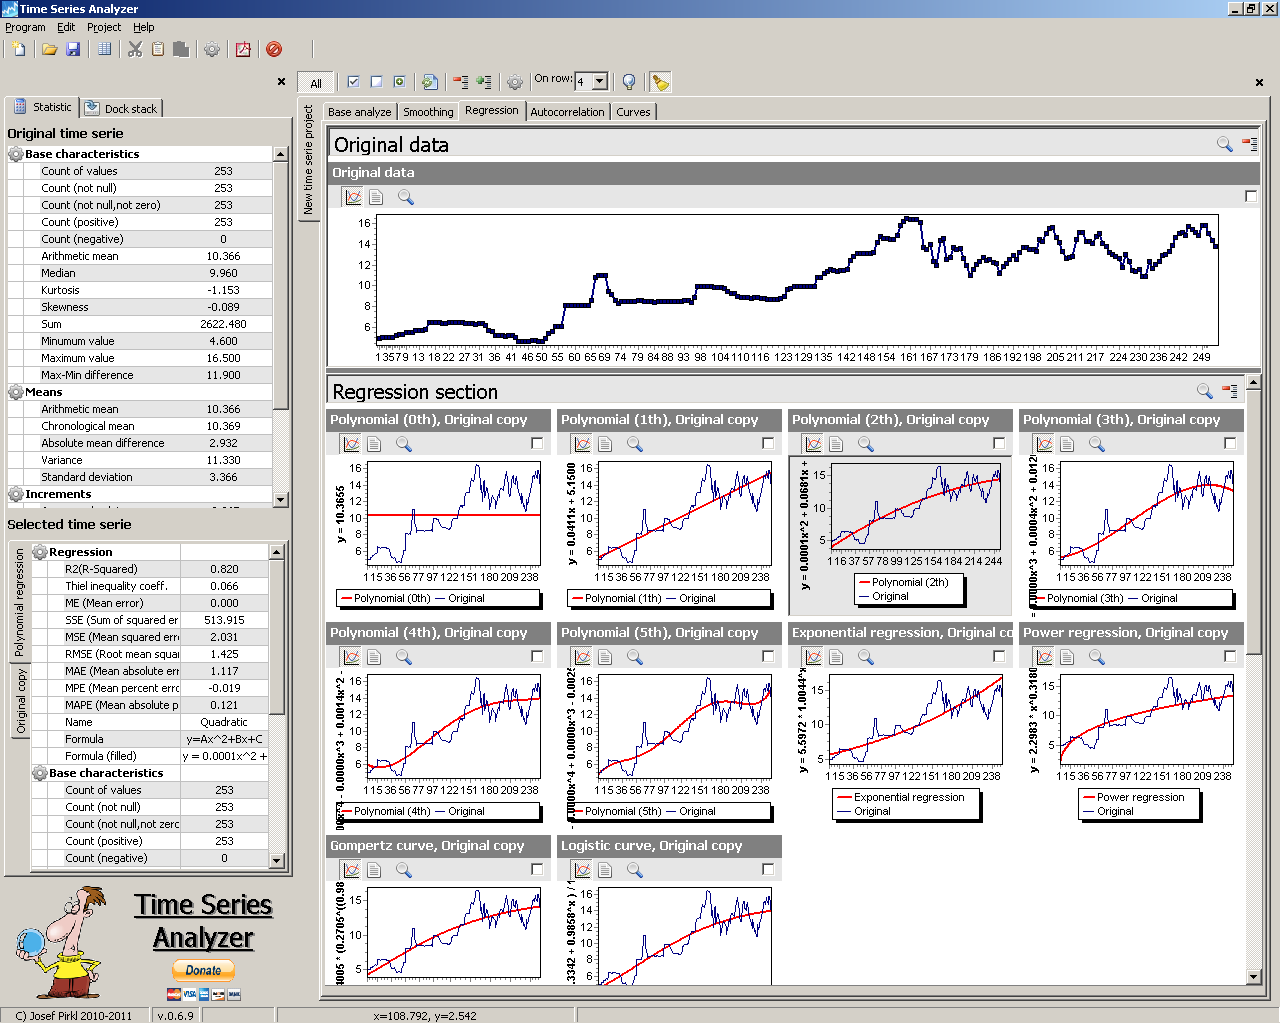This screenshot has height=1024, width=1280.
Task: Open the Project menu
Action: [104, 27]
